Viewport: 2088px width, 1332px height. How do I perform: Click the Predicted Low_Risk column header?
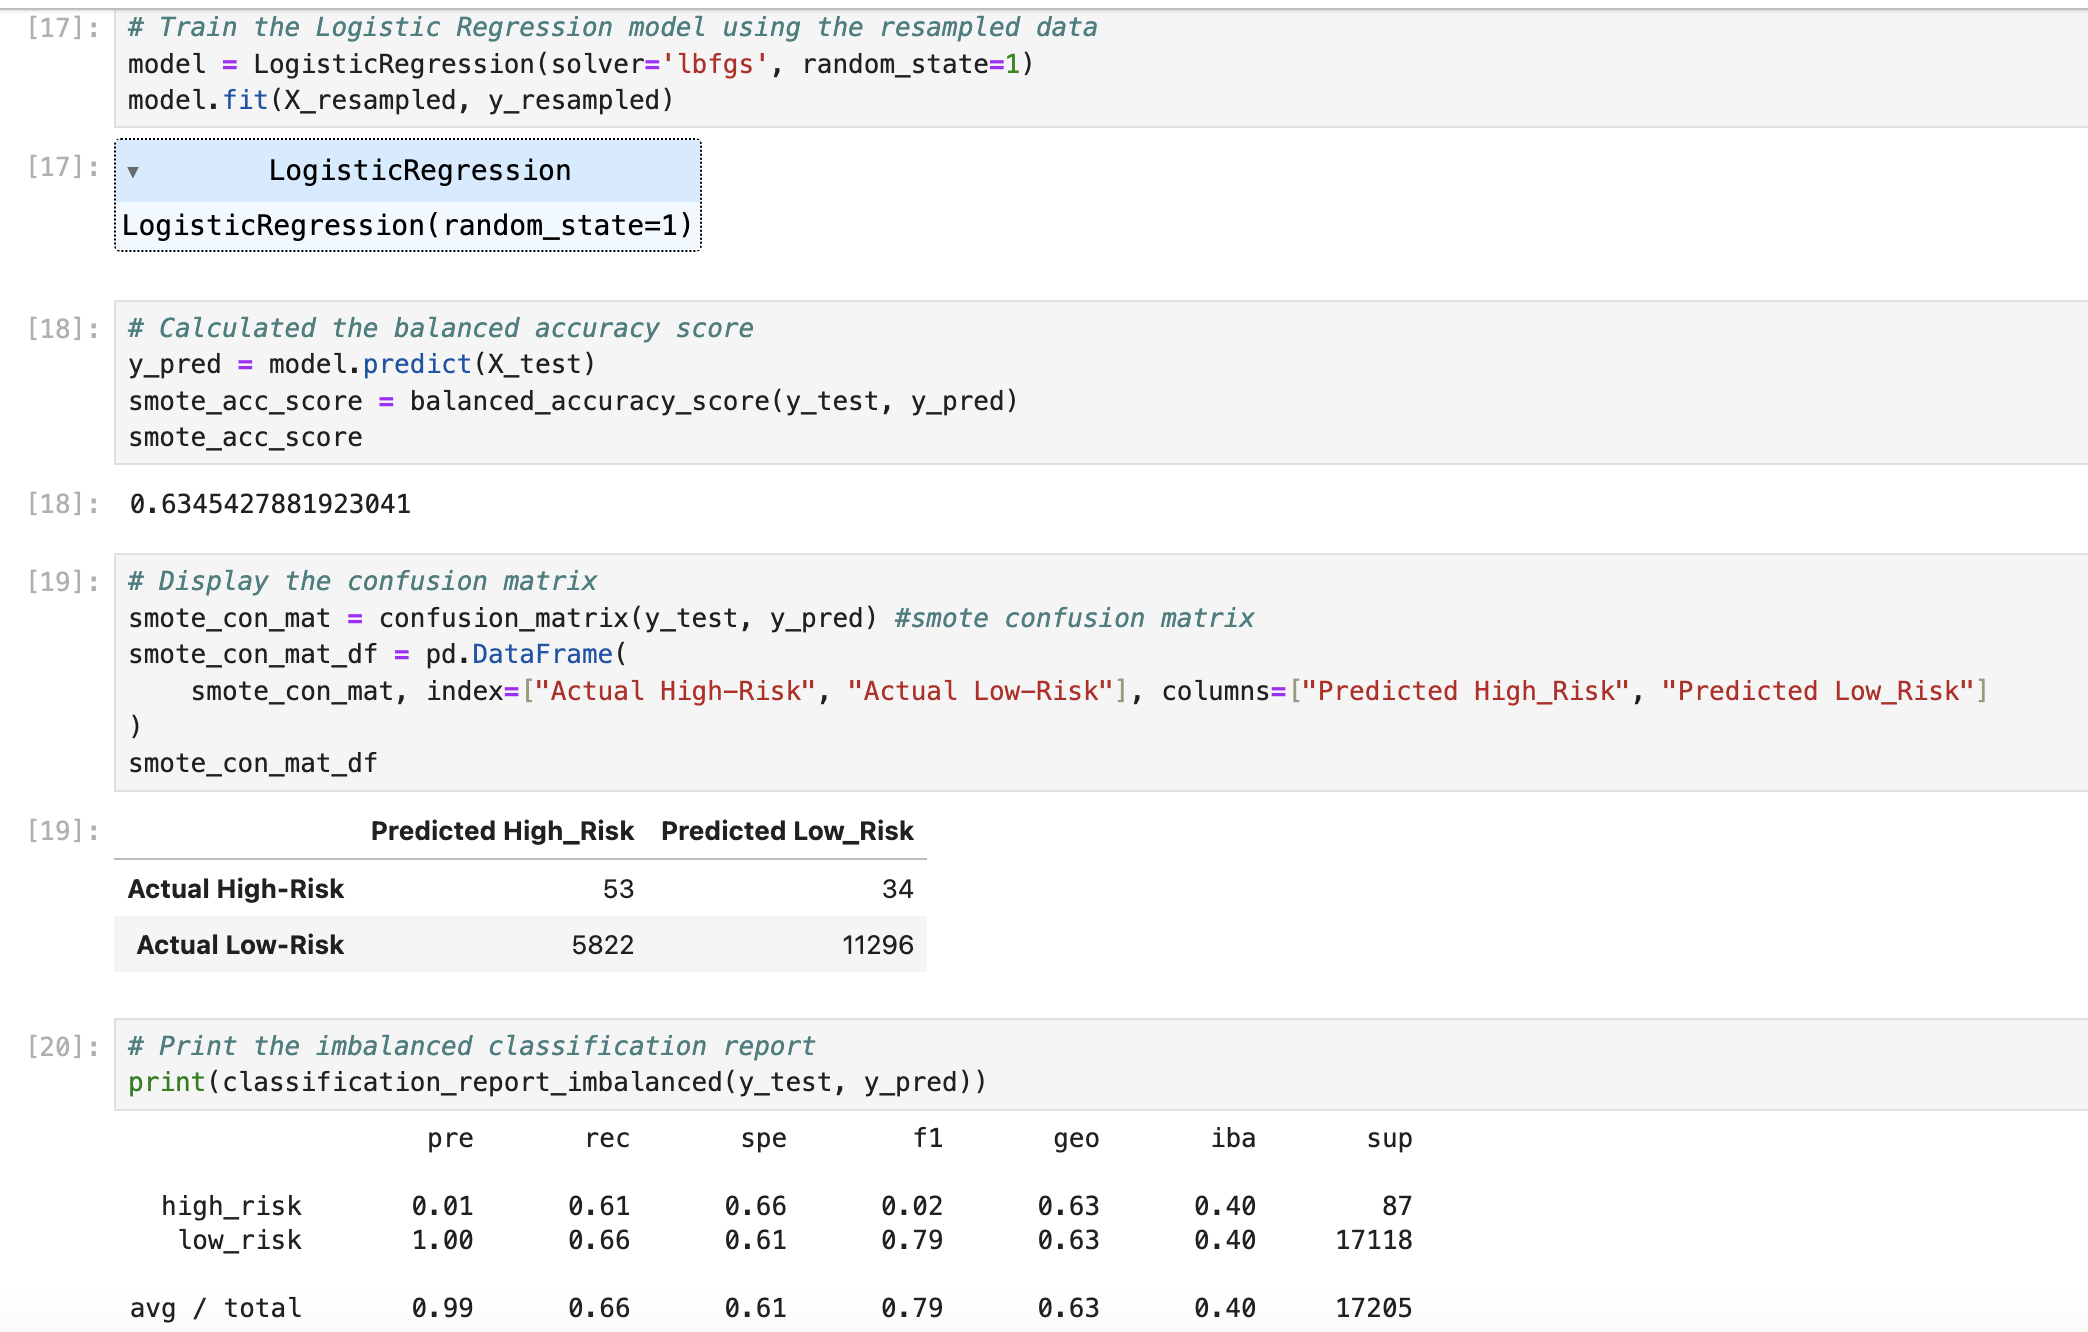pyautogui.click(x=787, y=831)
